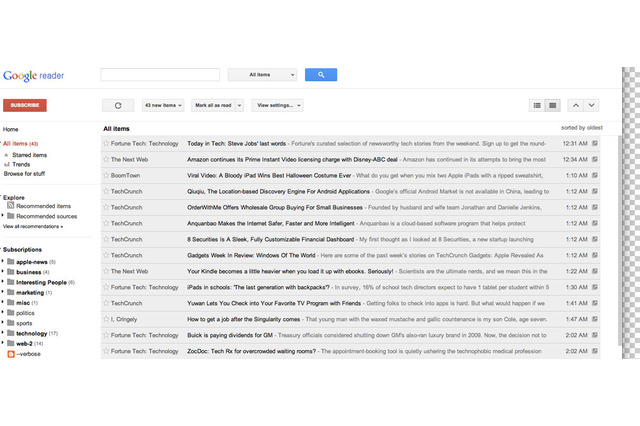Click the --verbose Blogger feed icon

[11, 354]
